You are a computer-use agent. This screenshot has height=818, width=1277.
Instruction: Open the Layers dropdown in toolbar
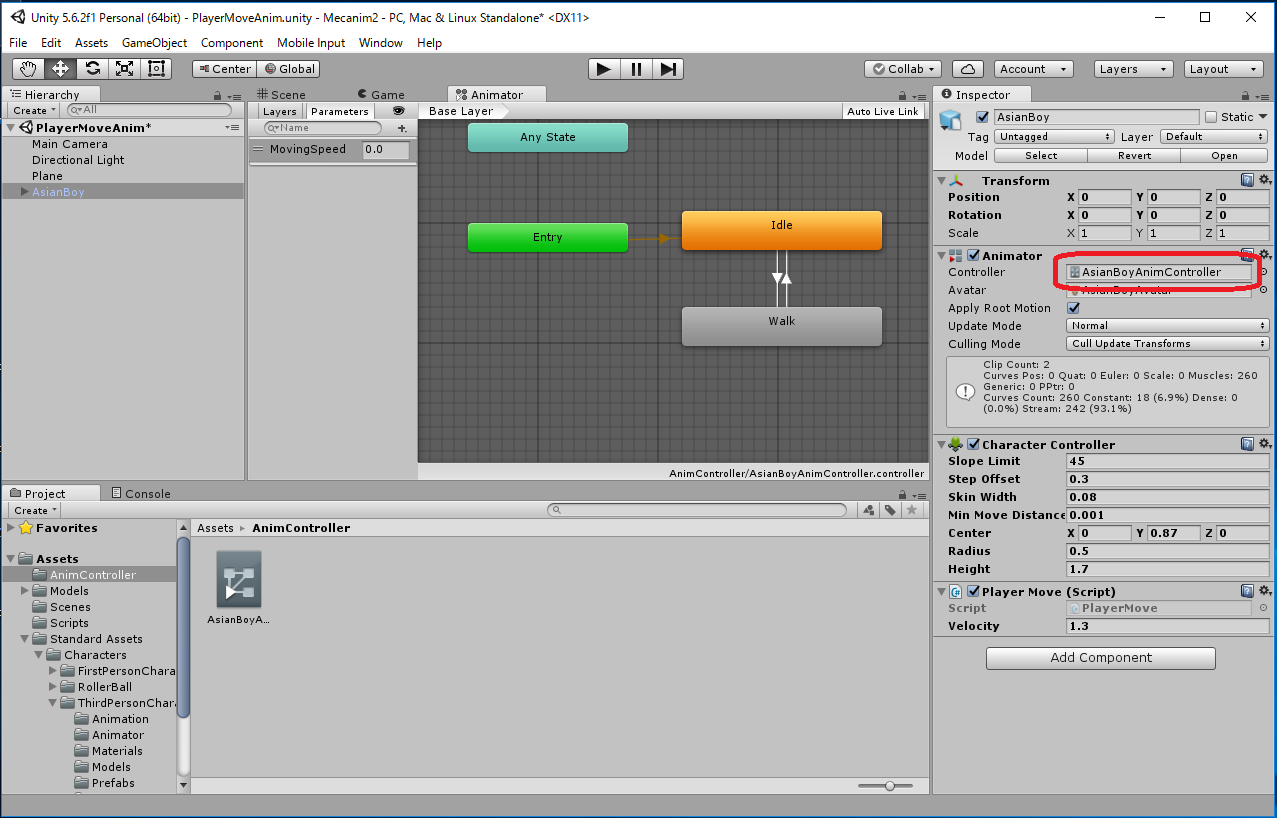click(x=1134, y=69)
